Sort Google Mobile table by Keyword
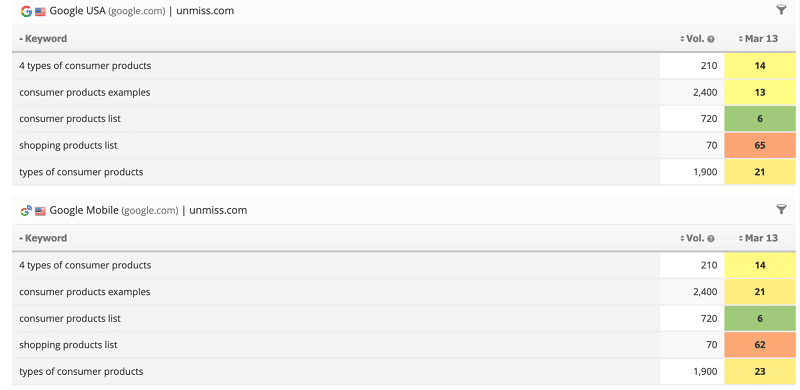This screenshot has height=390, width=800. (43, 238)
